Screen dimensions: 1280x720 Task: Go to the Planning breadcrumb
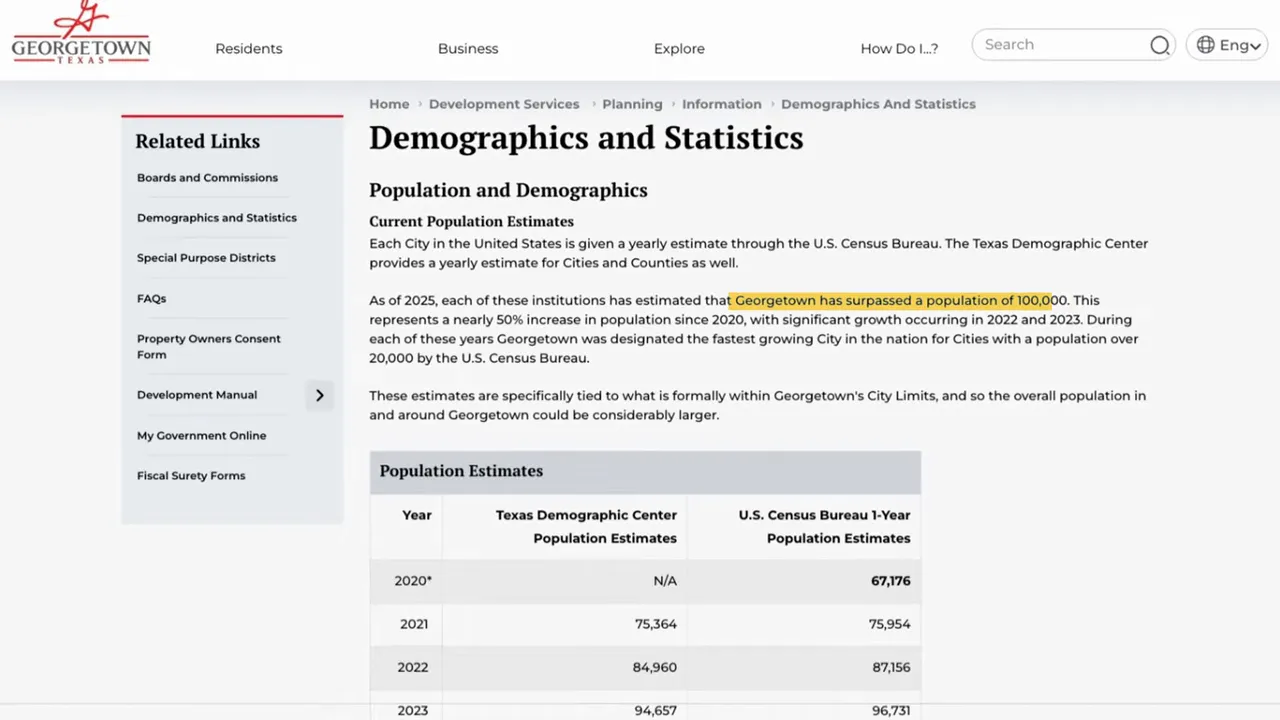pyautogui.click(x=632, y=104)
